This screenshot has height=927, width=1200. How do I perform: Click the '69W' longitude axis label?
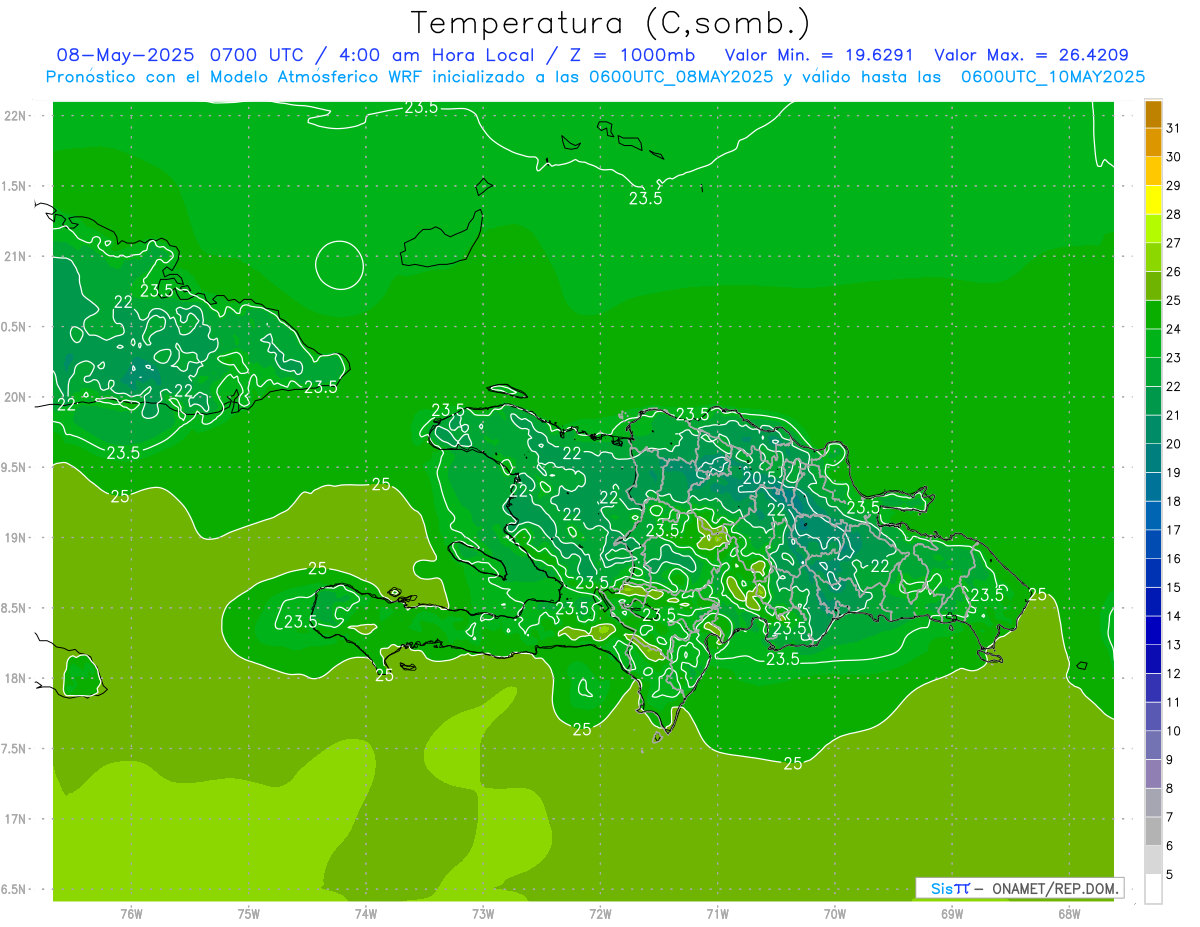[951, 913]
